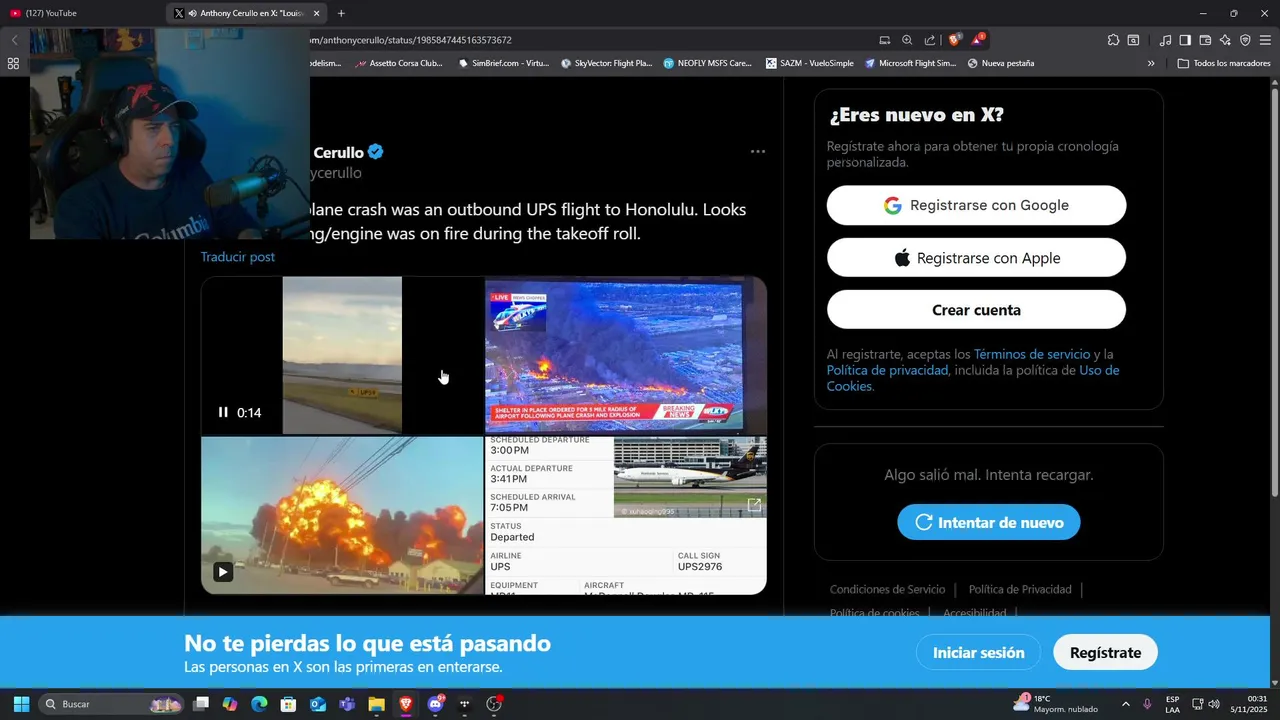Close the Anthony Cerullo en X tab
1280x720 pixels.
317,13
